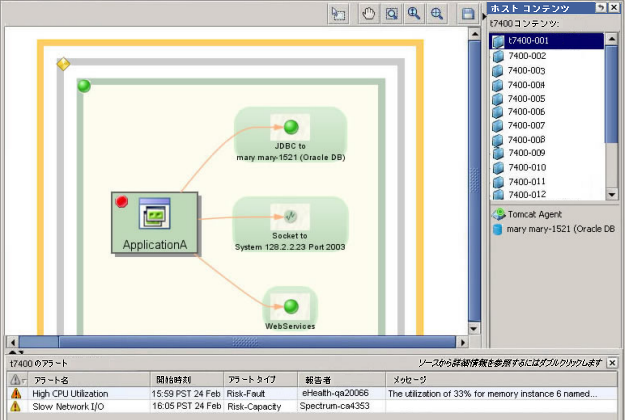Toggle alerts panel splitter collapse arrows

coord(16,352)
